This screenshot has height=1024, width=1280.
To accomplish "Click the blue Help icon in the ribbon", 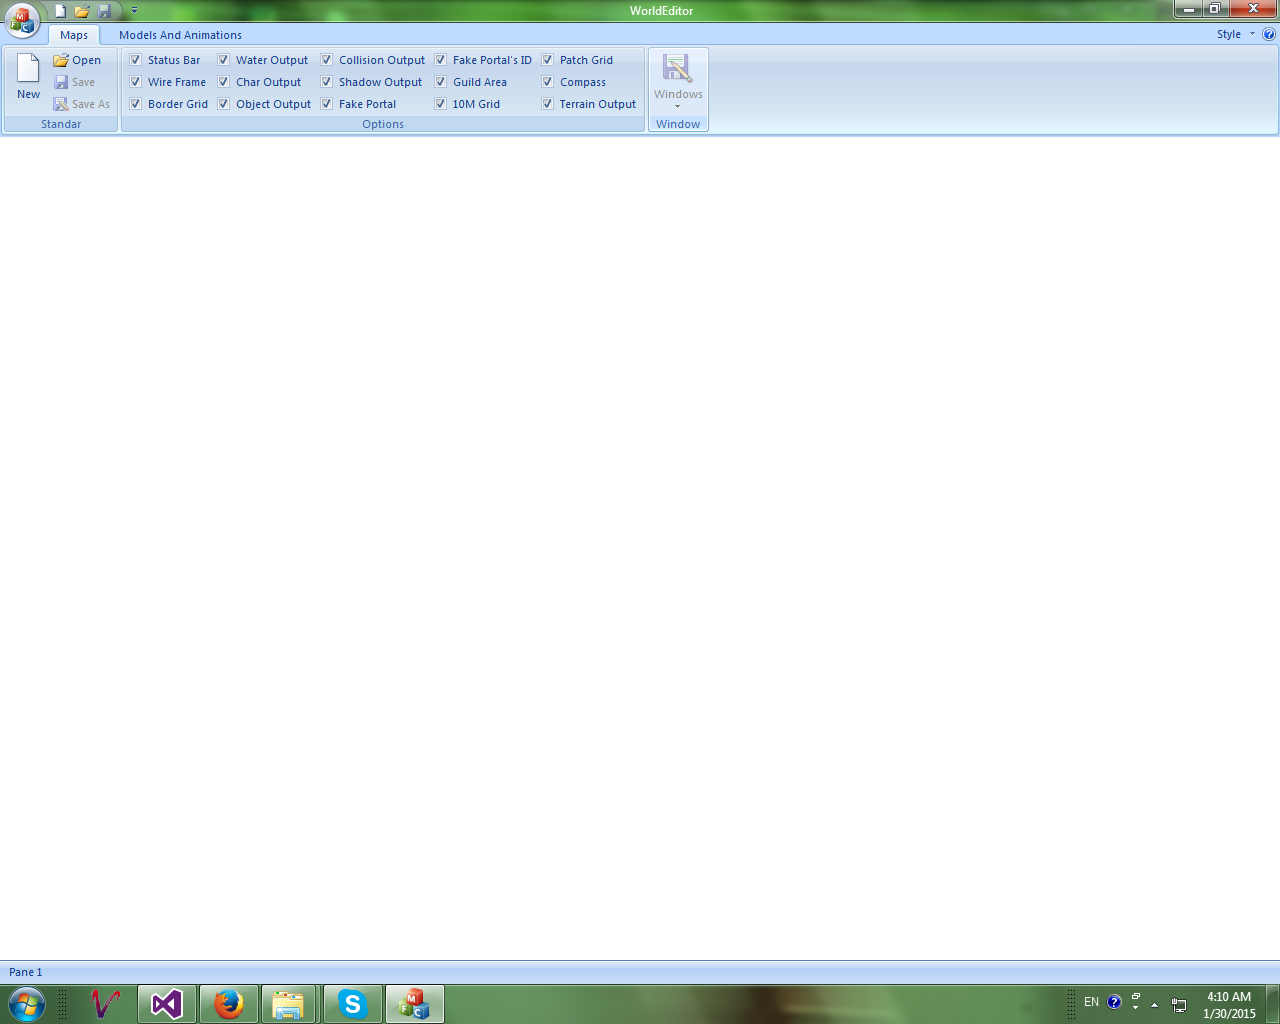I will [x=1269, y=34].
